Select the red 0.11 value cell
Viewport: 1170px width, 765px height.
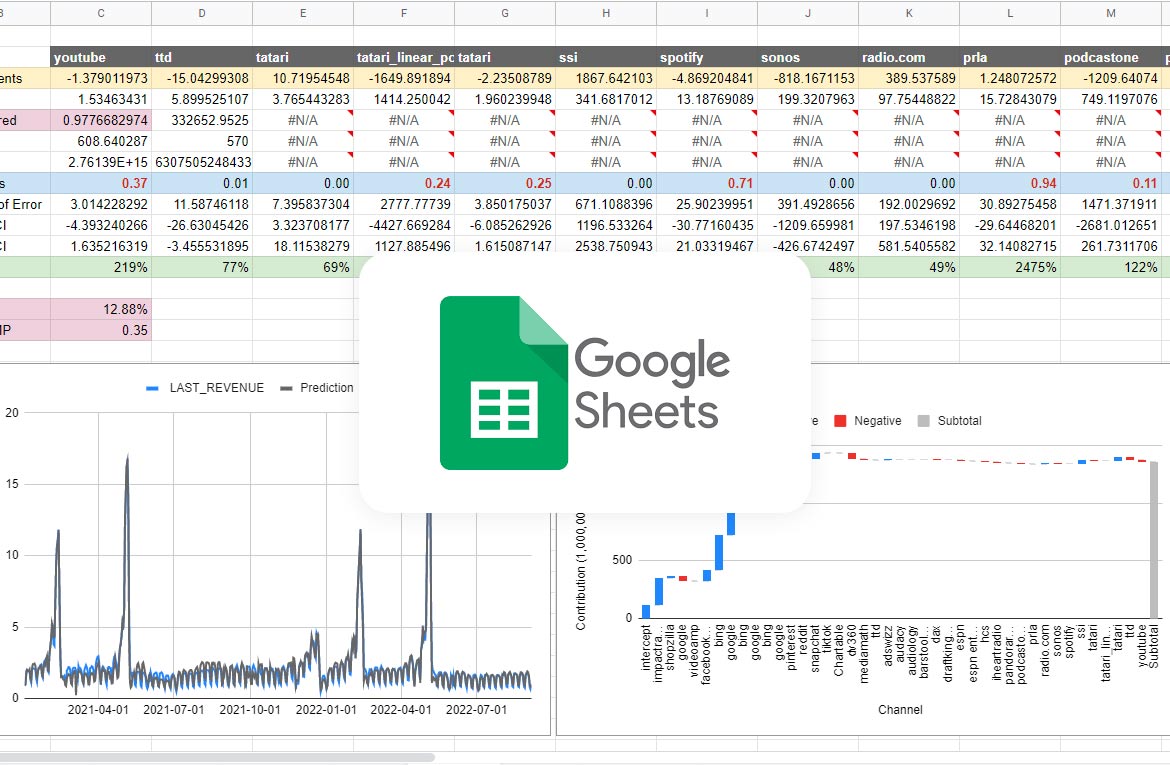pyautogui.click(x=1111, y=183)
